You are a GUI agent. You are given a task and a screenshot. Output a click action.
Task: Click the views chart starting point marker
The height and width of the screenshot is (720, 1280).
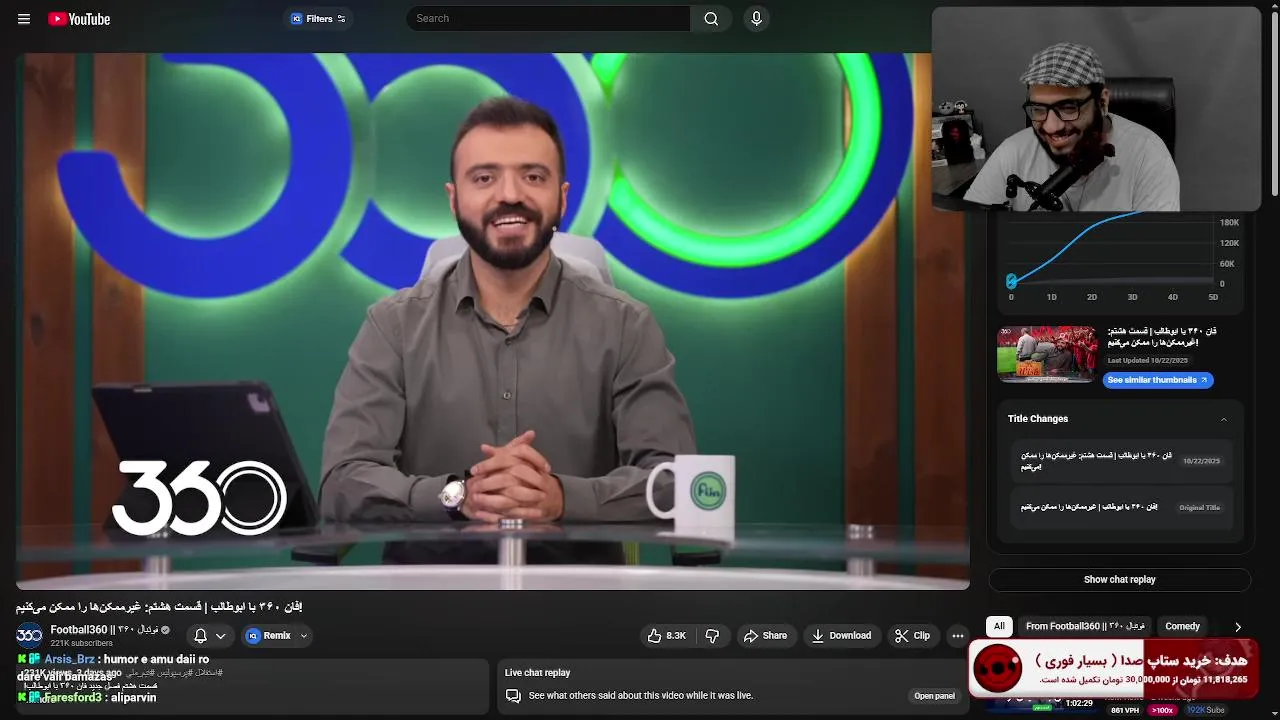(1011, 281)
